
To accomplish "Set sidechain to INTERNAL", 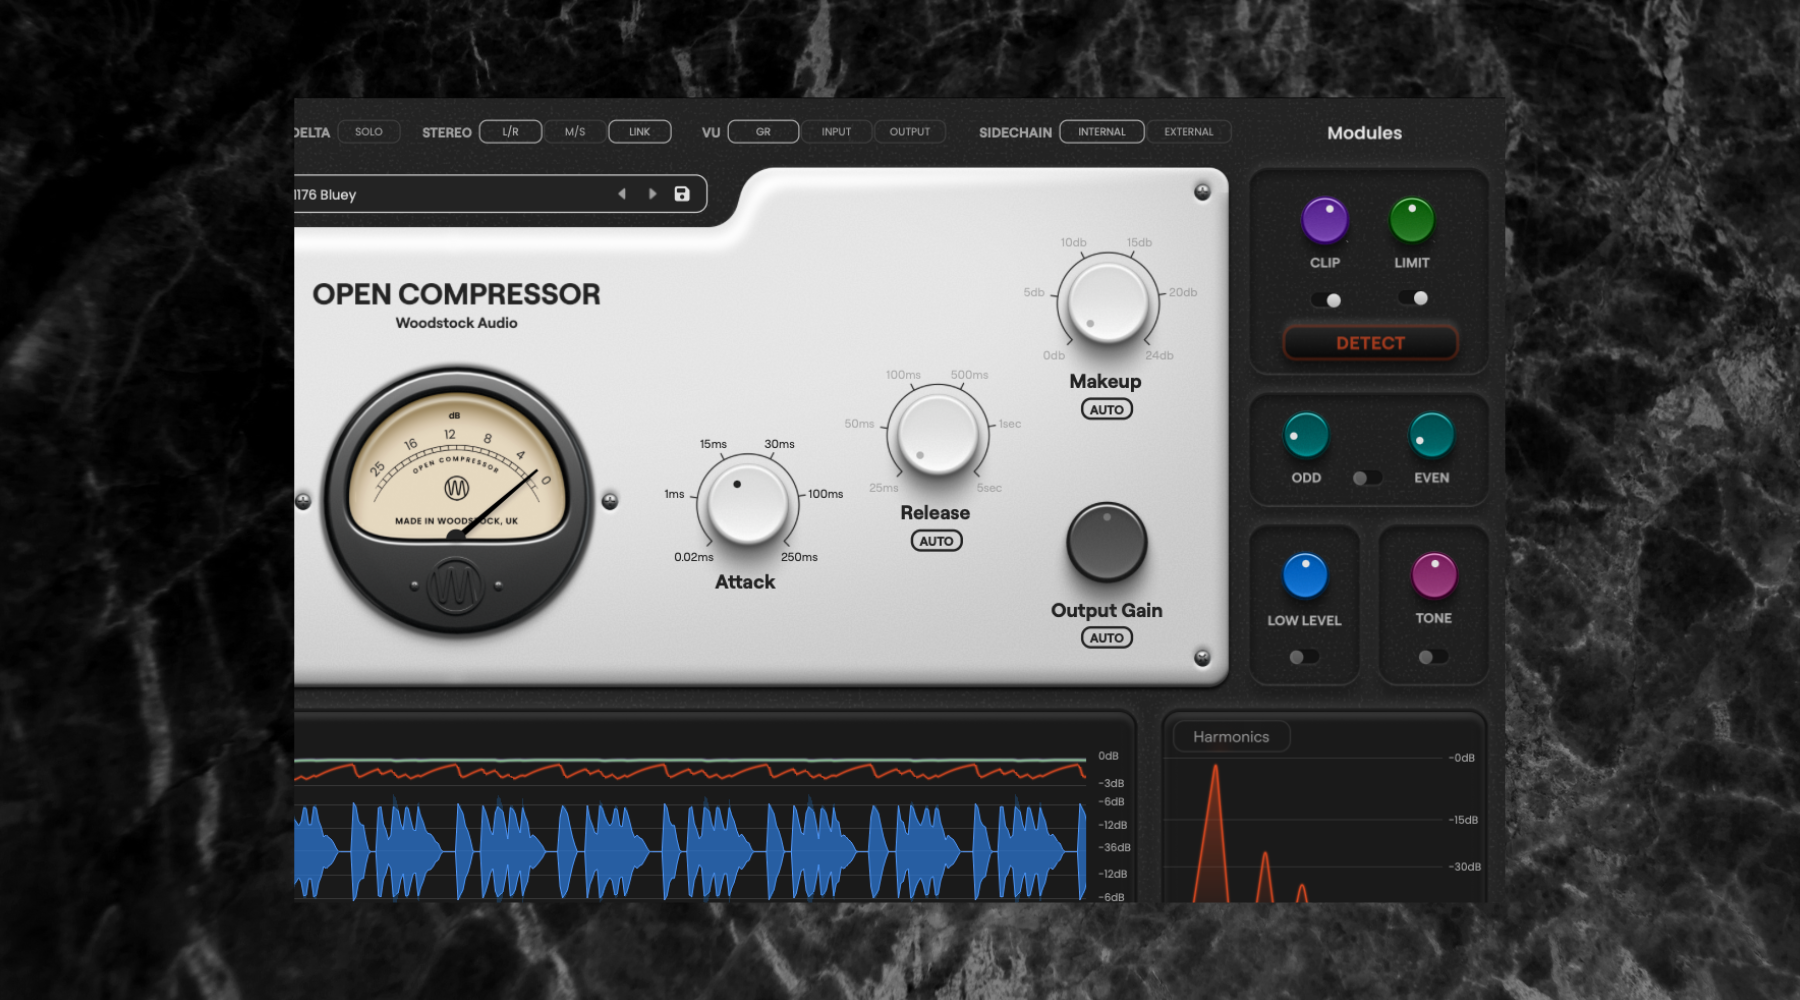I will pyautogui.click(x=1102, y=132).
